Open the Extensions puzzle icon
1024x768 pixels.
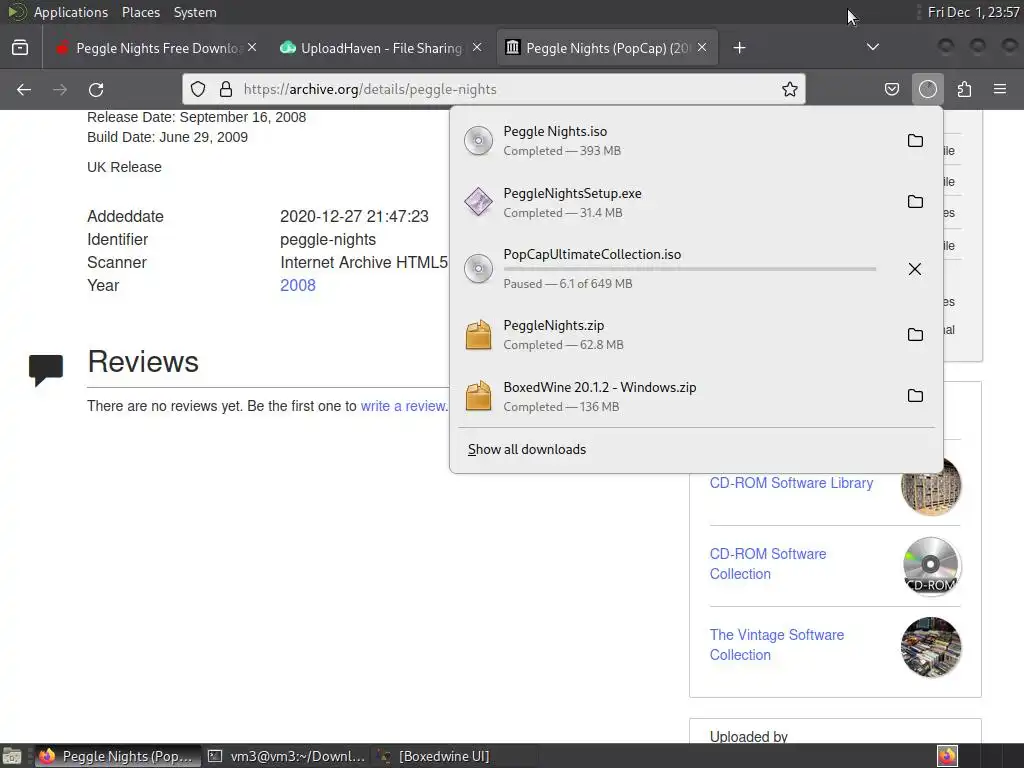(x=964, y=89)
